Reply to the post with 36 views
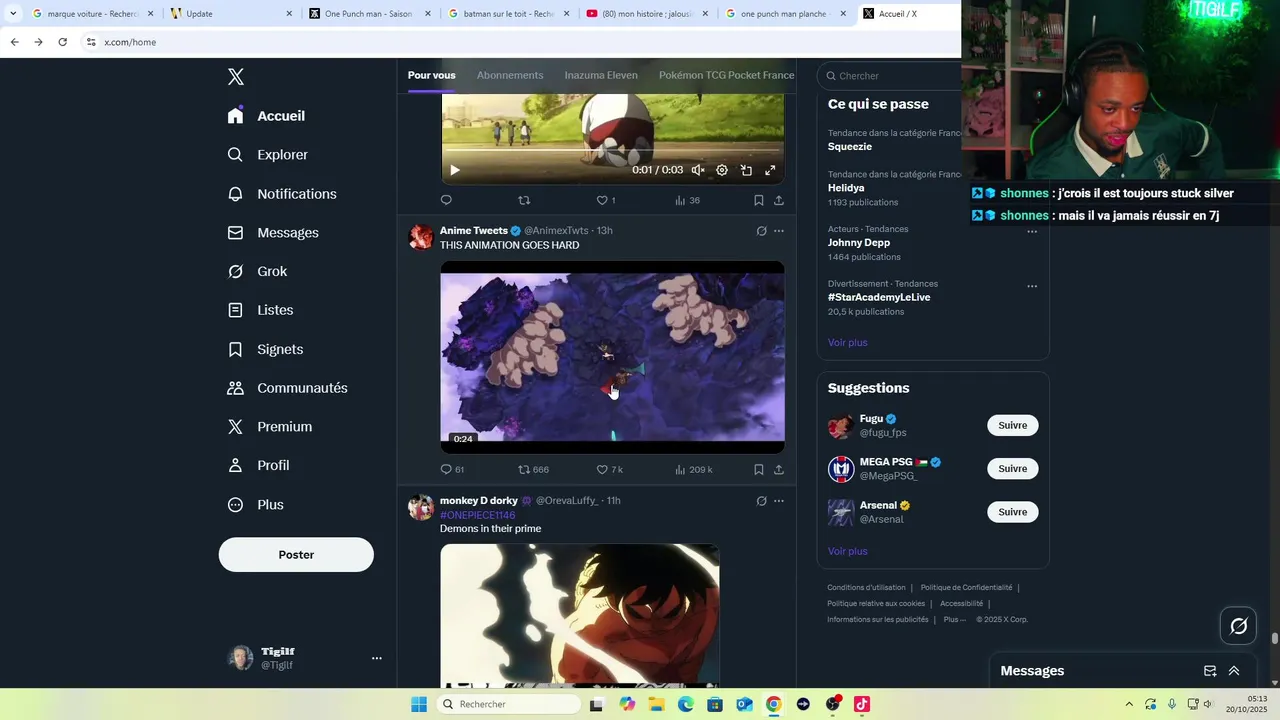 [446, 200]
